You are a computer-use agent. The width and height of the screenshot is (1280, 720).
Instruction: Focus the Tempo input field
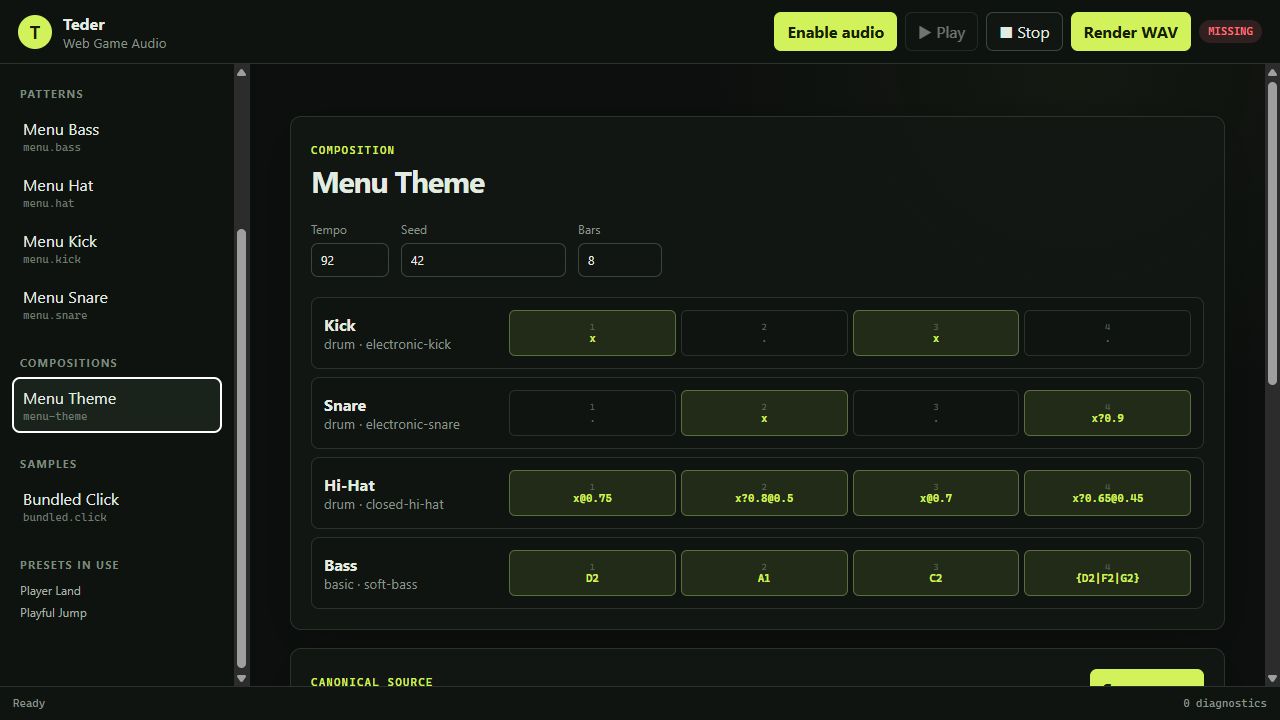coord(350,260)
